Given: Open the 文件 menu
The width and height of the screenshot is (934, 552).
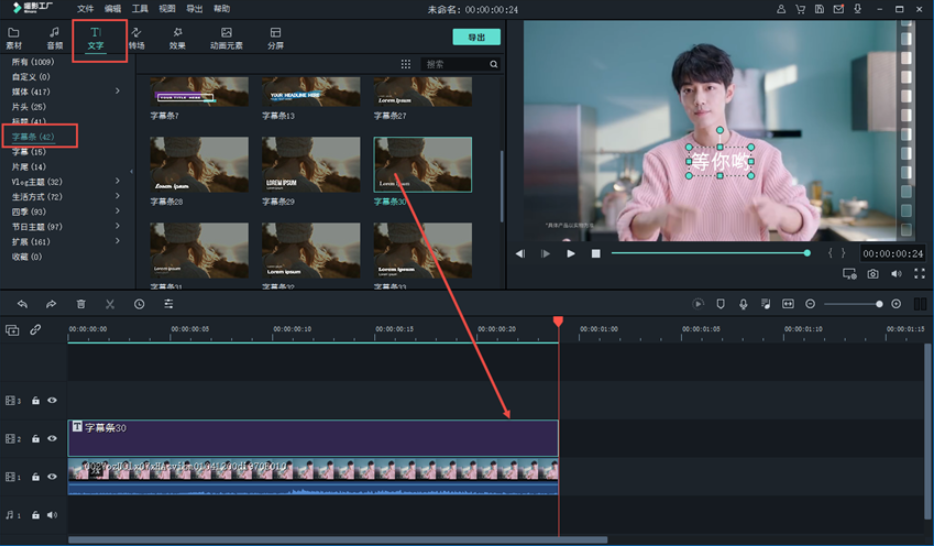Looking at the screenshot, I should tap(85, 9).
